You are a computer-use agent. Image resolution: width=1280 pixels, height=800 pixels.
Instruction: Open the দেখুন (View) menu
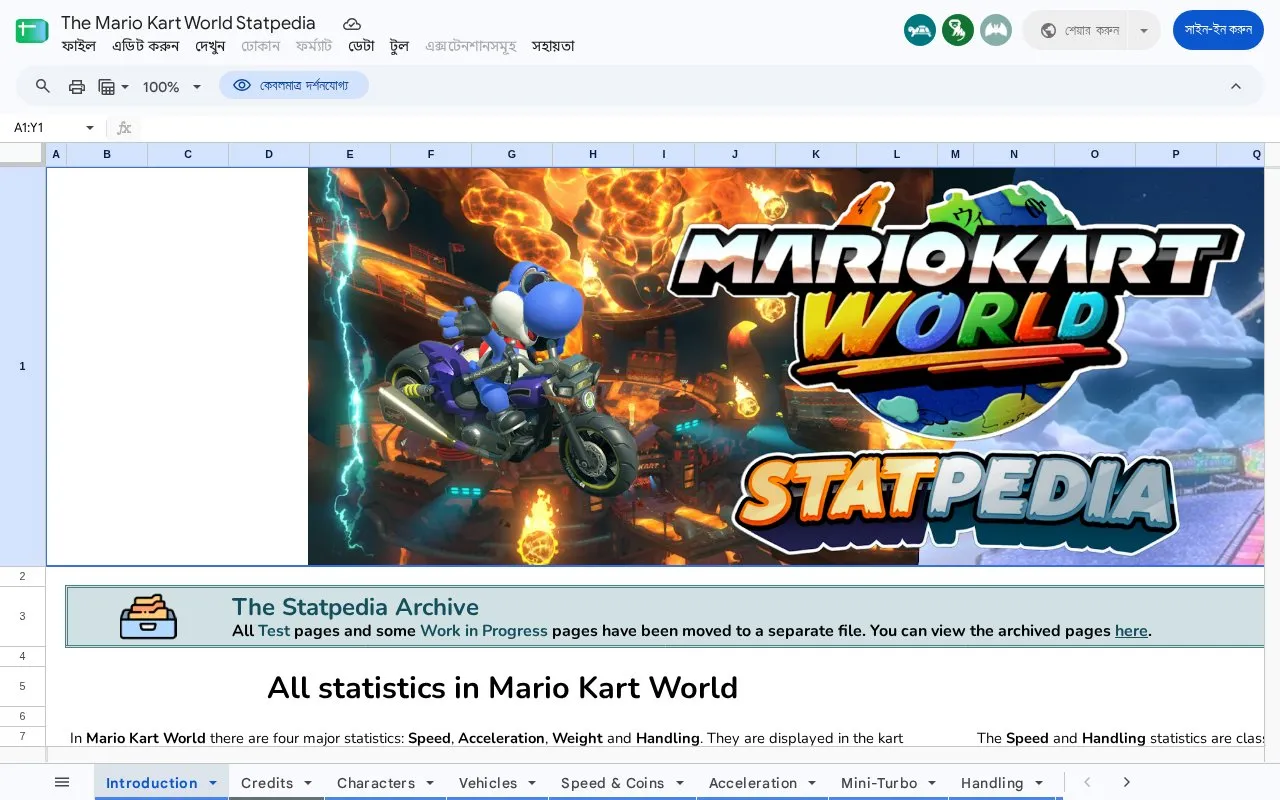click(210, 46)
